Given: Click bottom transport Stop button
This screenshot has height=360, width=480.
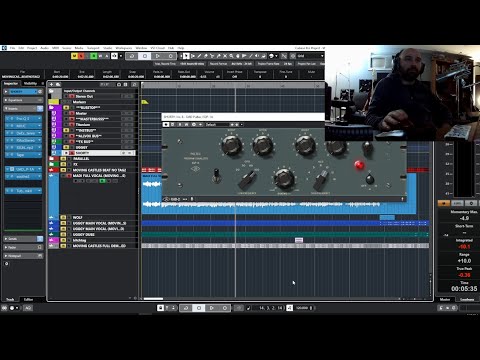Looking at the screenshot, I should (x=199, y=308).
